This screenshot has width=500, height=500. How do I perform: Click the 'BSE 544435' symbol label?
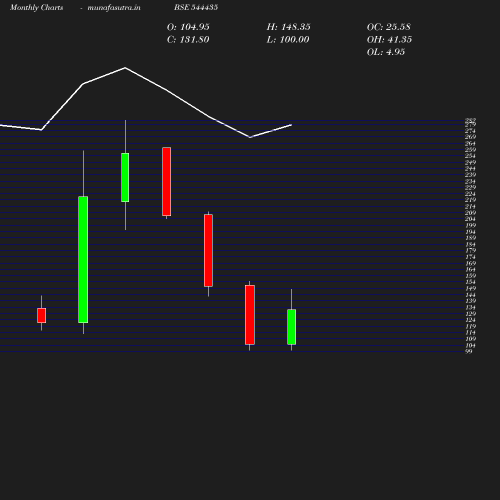[196, 7]
